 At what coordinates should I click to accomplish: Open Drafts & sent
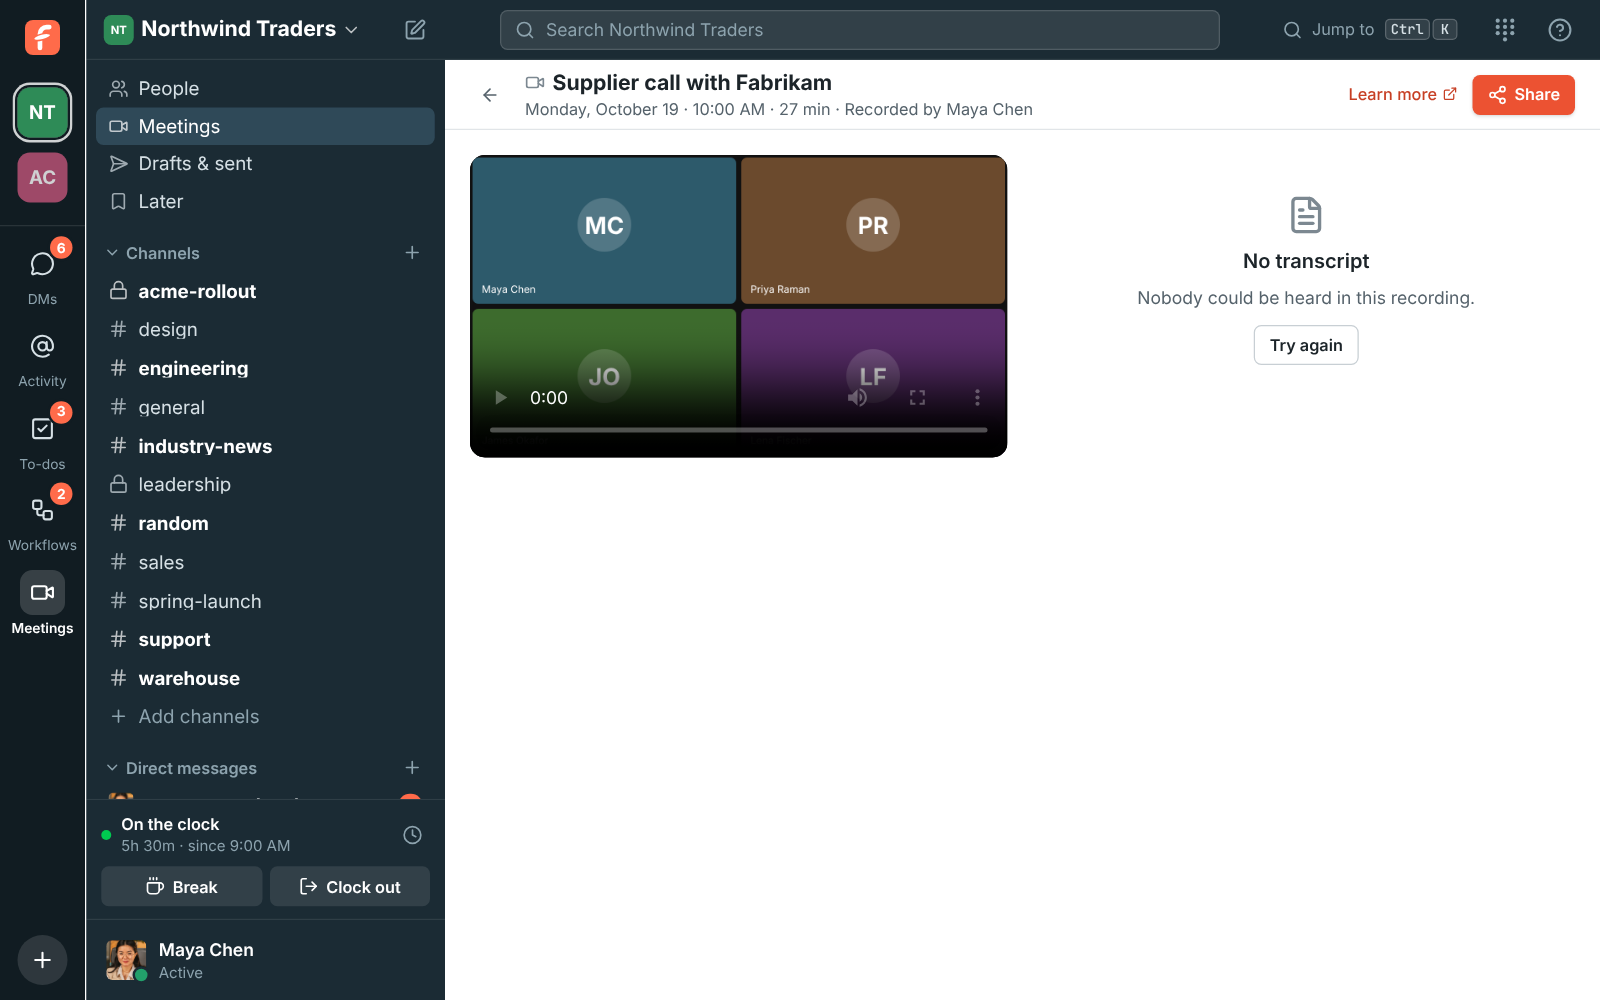[x=265, y=163]
